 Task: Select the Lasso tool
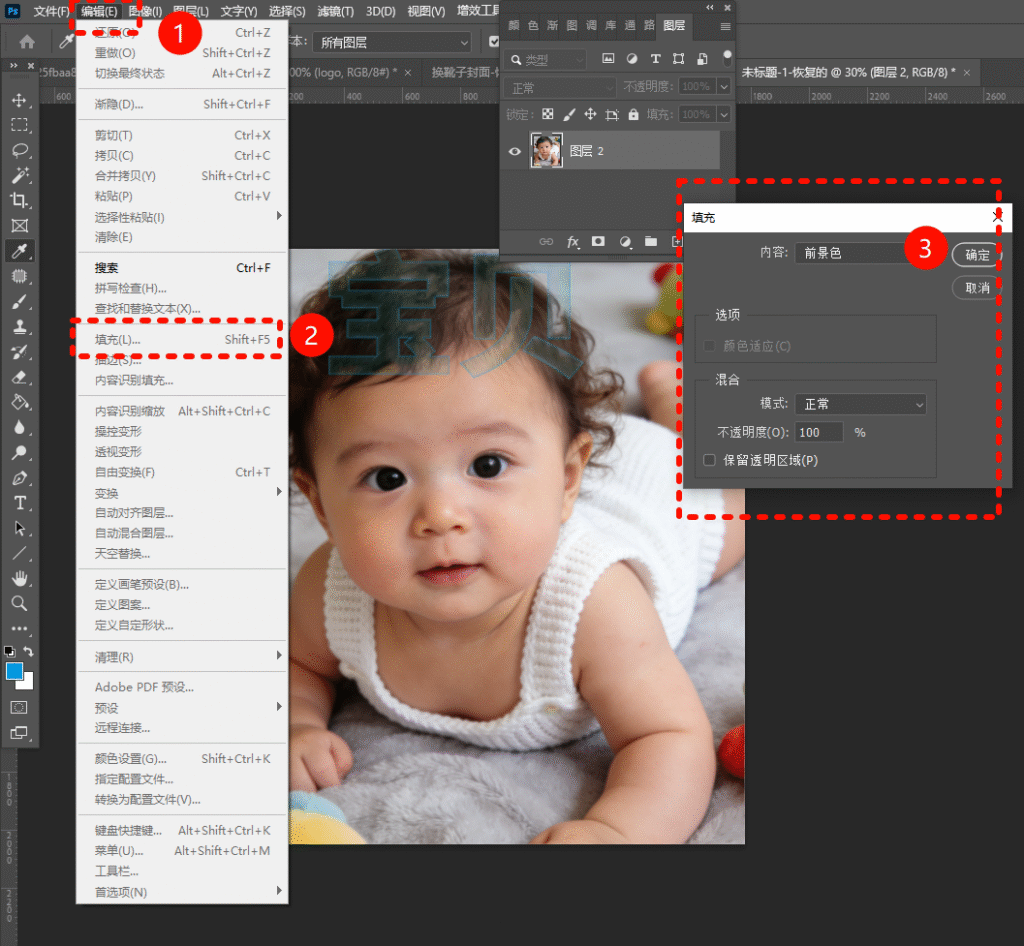pos(19,150)
